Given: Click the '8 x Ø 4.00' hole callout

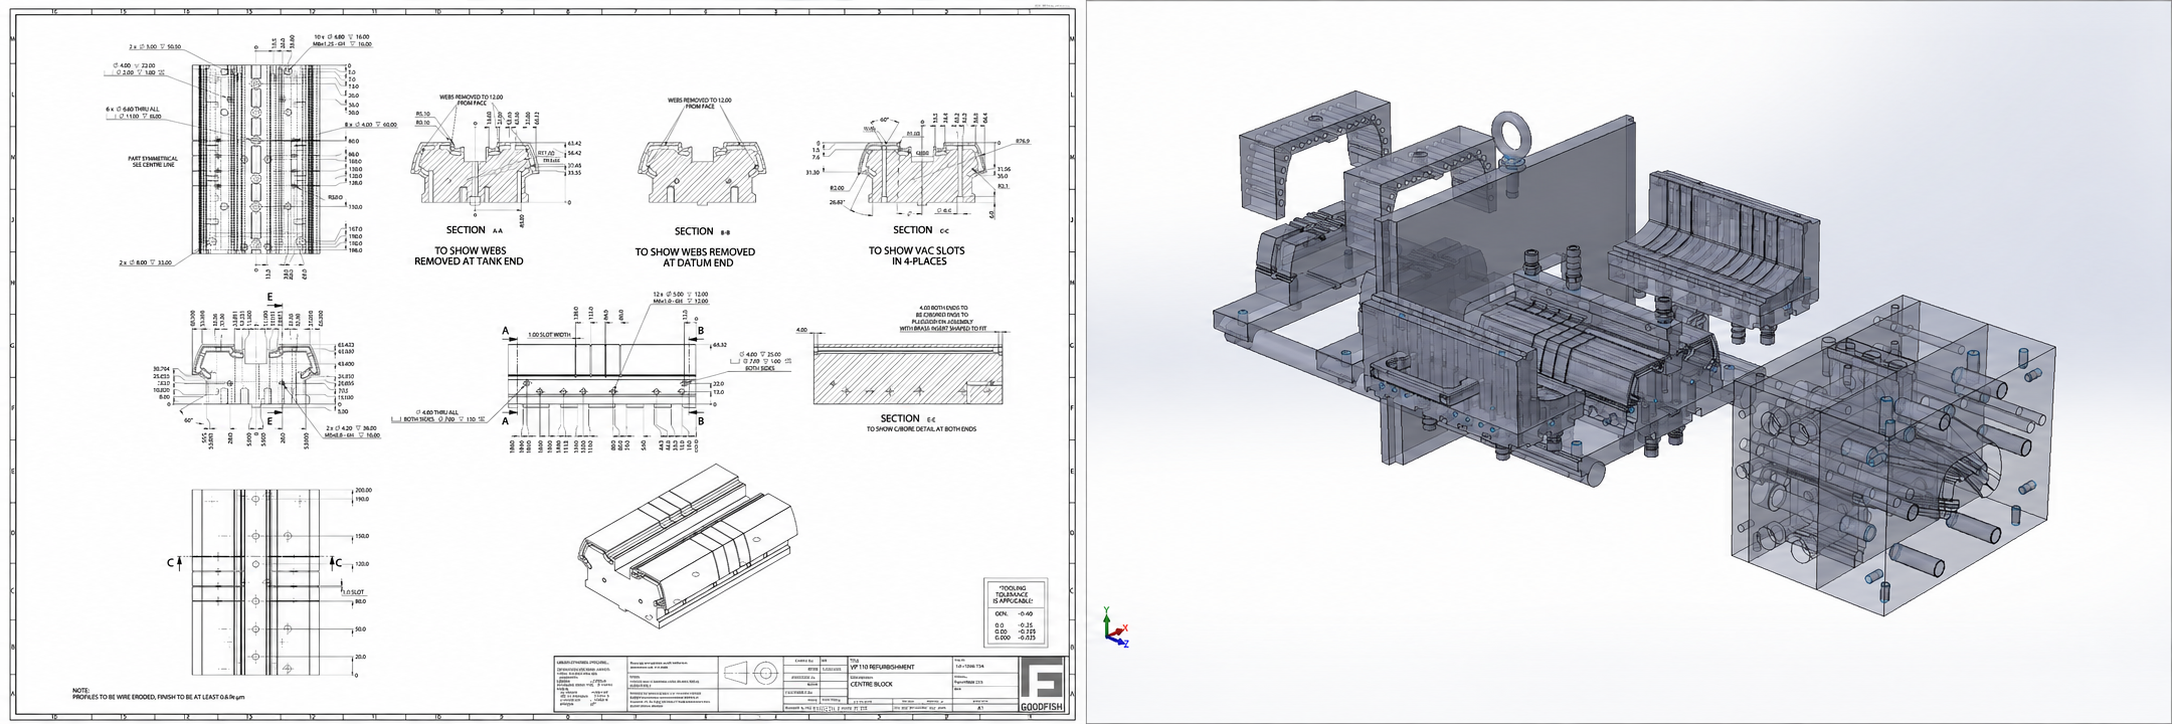Looking at the screenshot, I should 371,125.
